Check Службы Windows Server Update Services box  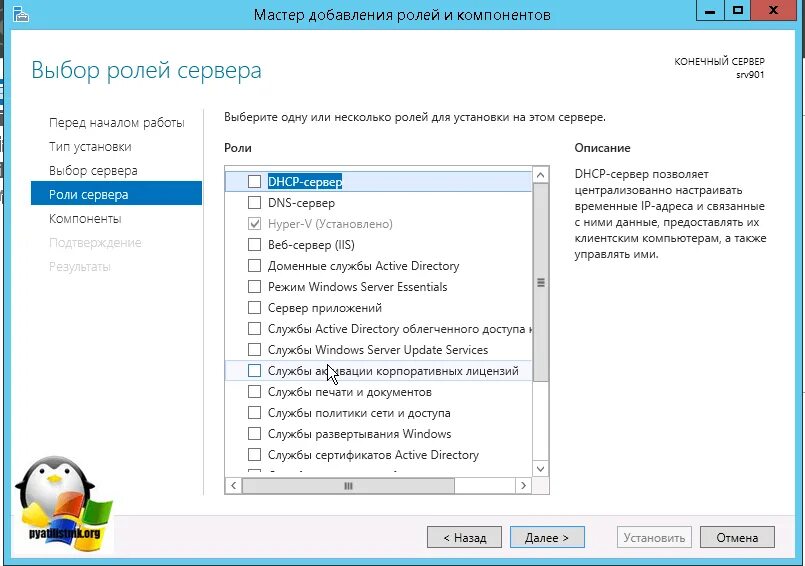coord(254,350)
